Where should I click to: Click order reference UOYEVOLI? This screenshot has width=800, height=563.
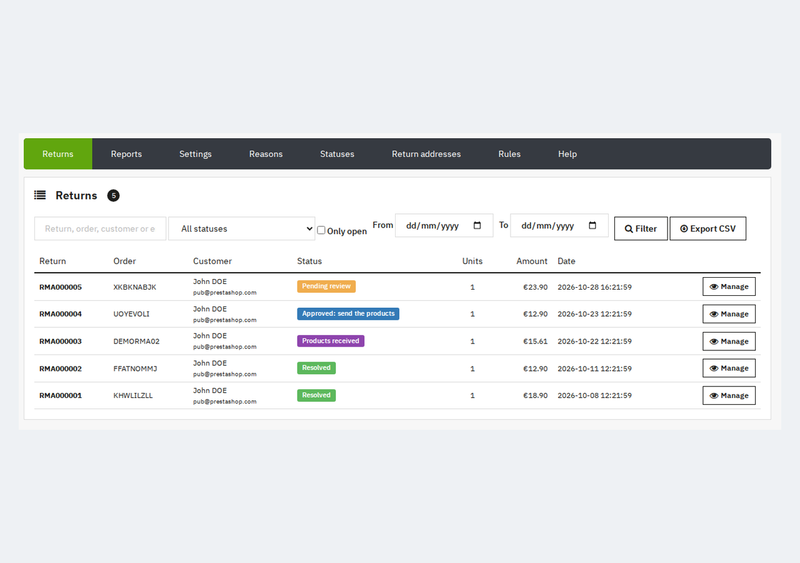point(131,314)
